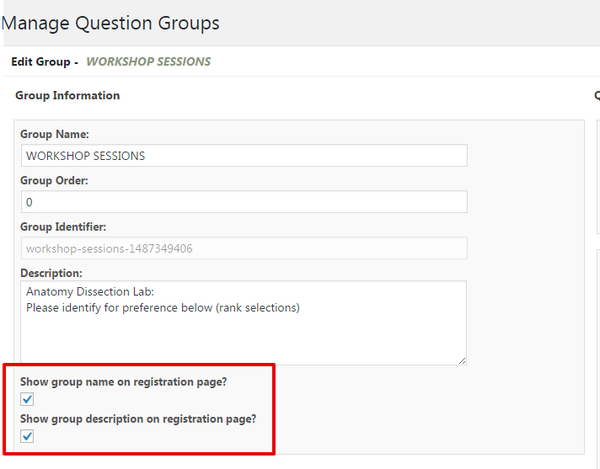Uncheck Show group name on registration page

(x=27, y=399)
